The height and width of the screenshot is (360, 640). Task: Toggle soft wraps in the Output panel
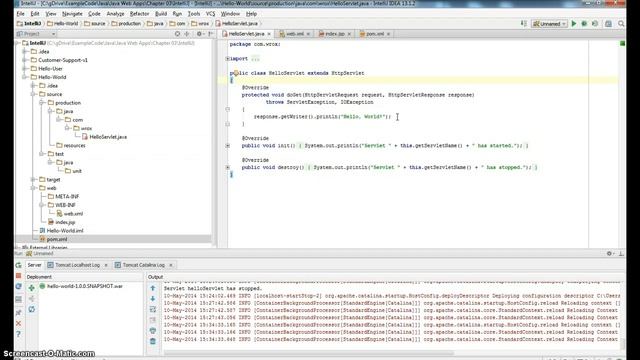pyautogui.click(x=153, y=309)
